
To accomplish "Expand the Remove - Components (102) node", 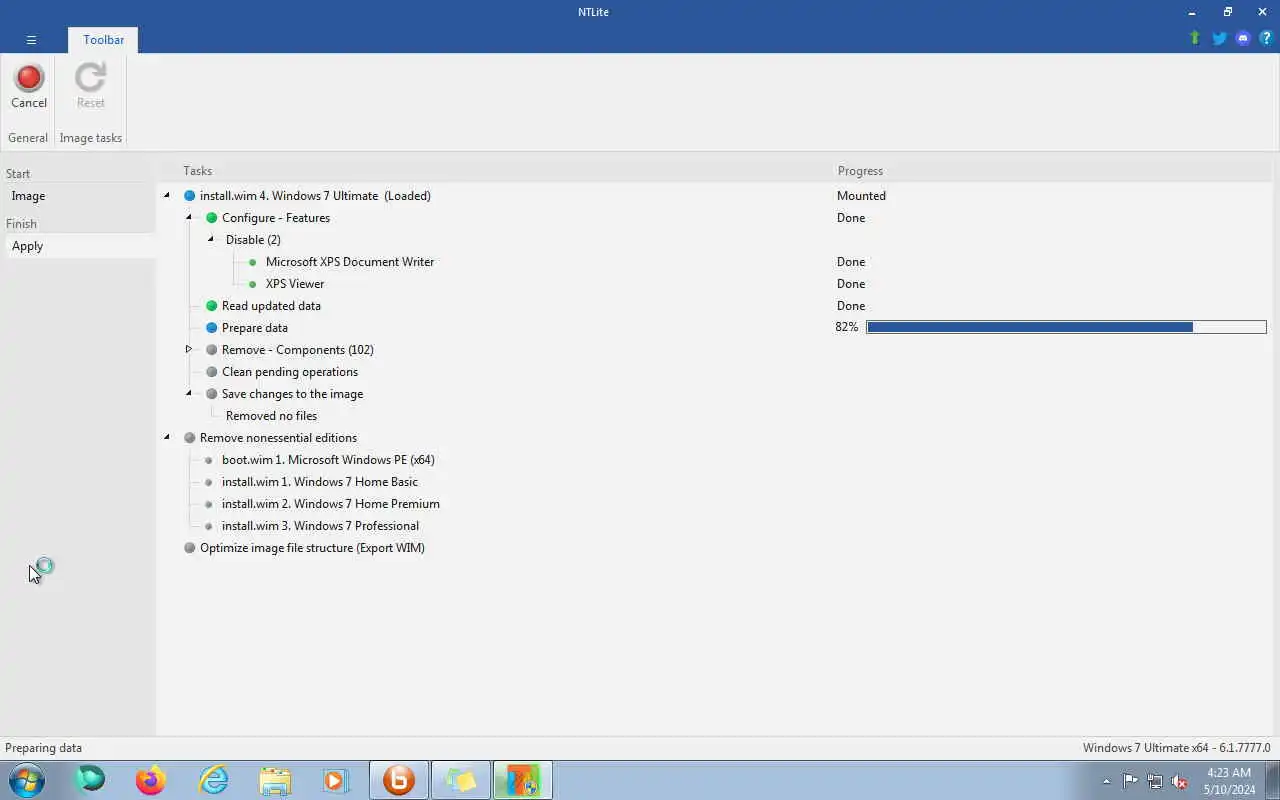I will tap(188, 350).
